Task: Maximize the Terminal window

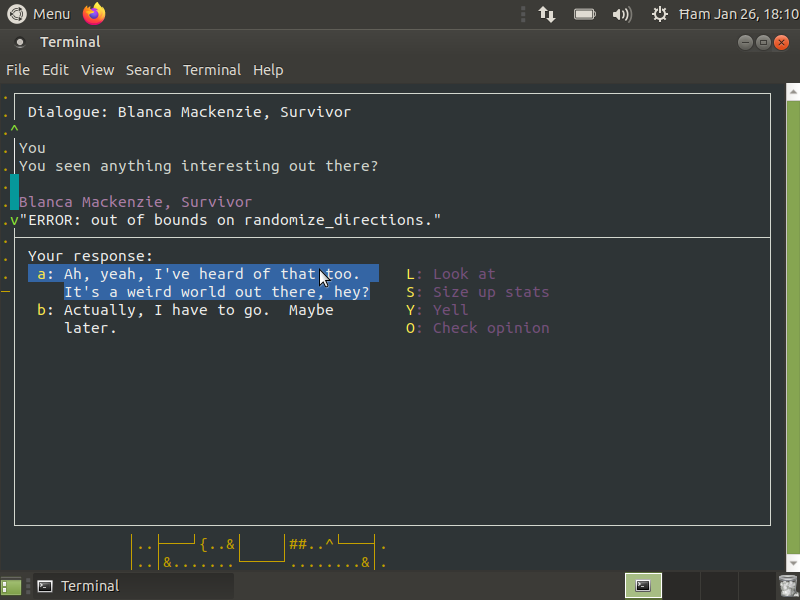Action: point(763,42)
